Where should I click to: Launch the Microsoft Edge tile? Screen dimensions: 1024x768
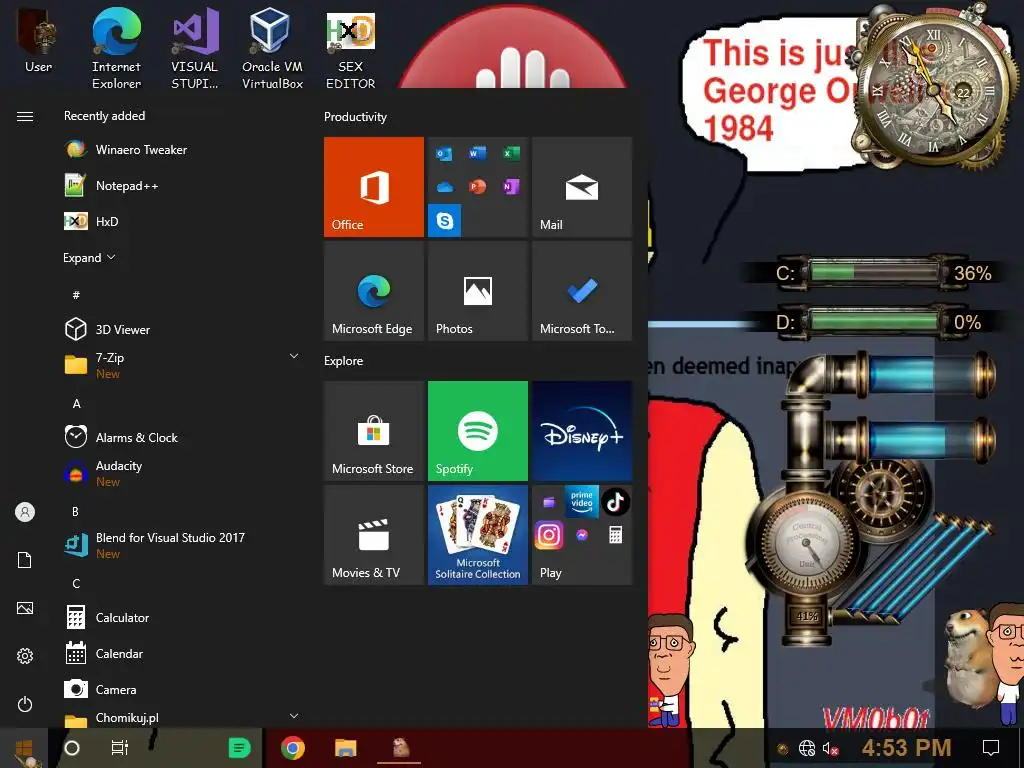click(x=374, y=291)
